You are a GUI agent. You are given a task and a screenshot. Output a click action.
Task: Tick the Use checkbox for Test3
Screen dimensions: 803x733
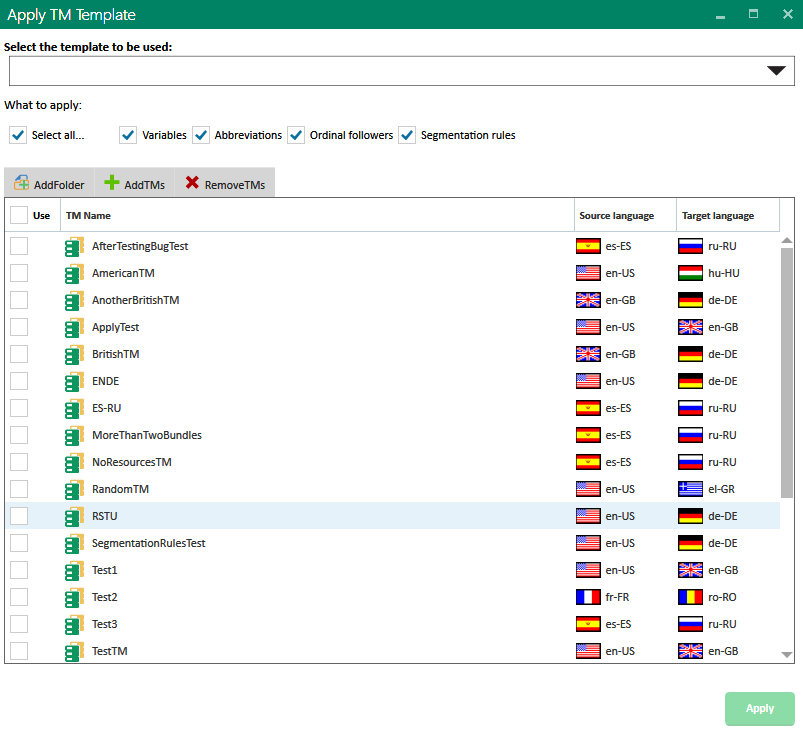coord(19,624)
